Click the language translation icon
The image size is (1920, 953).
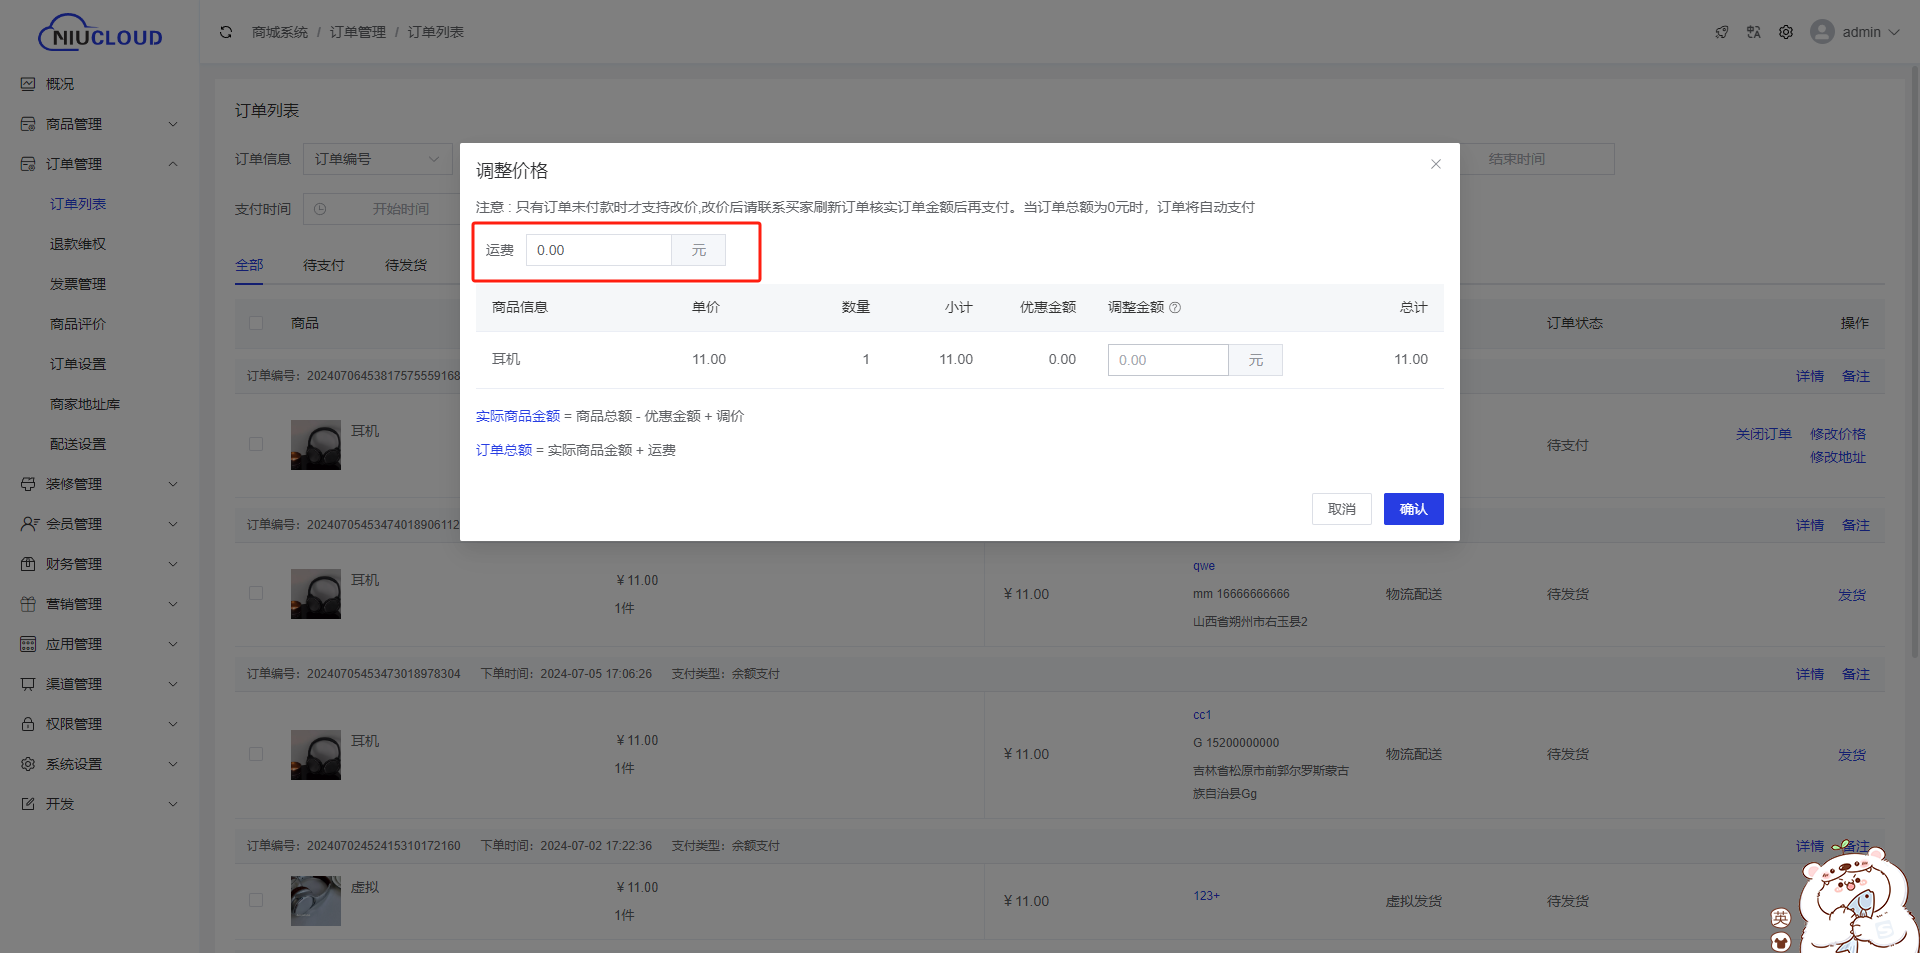click(1754, 32)
